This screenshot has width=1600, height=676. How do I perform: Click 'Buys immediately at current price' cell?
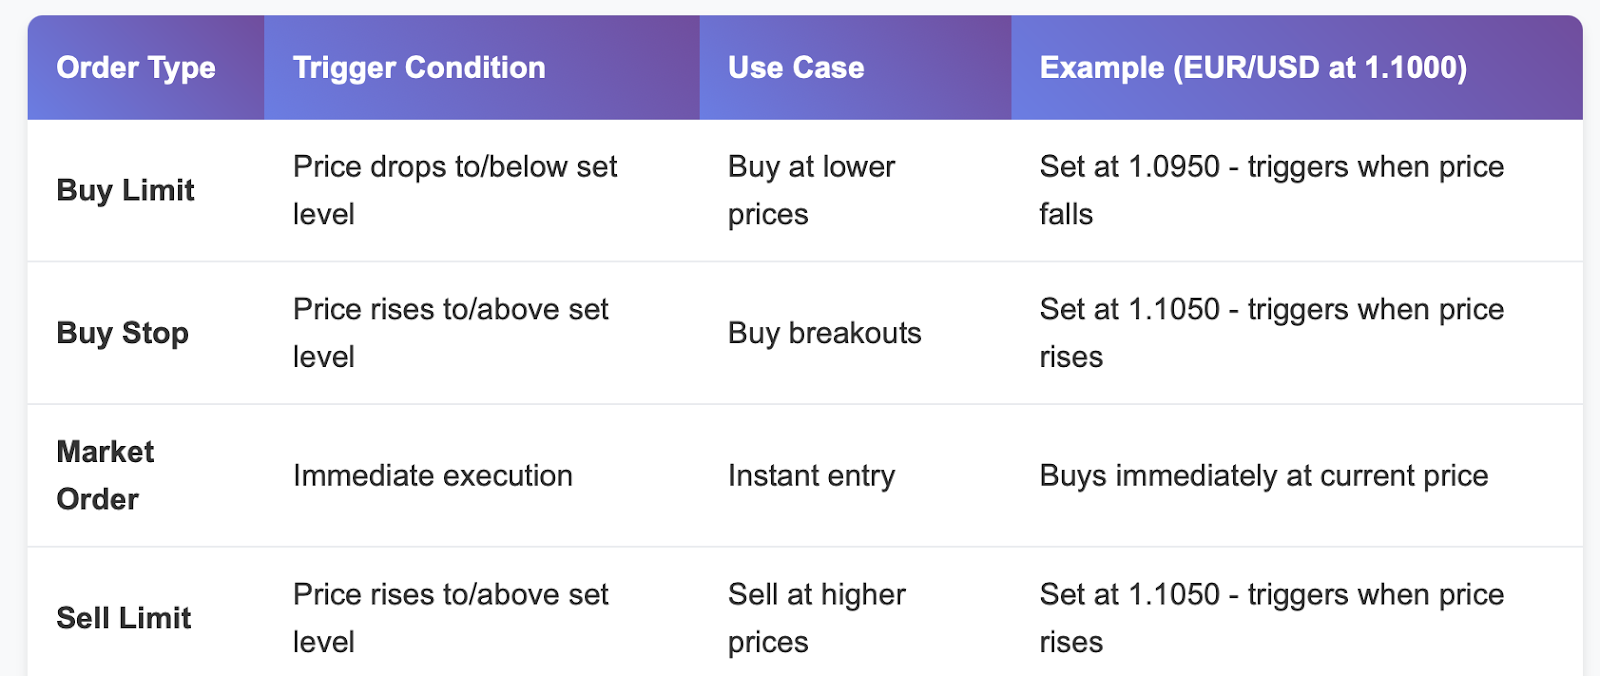[x=1263, y=476]
